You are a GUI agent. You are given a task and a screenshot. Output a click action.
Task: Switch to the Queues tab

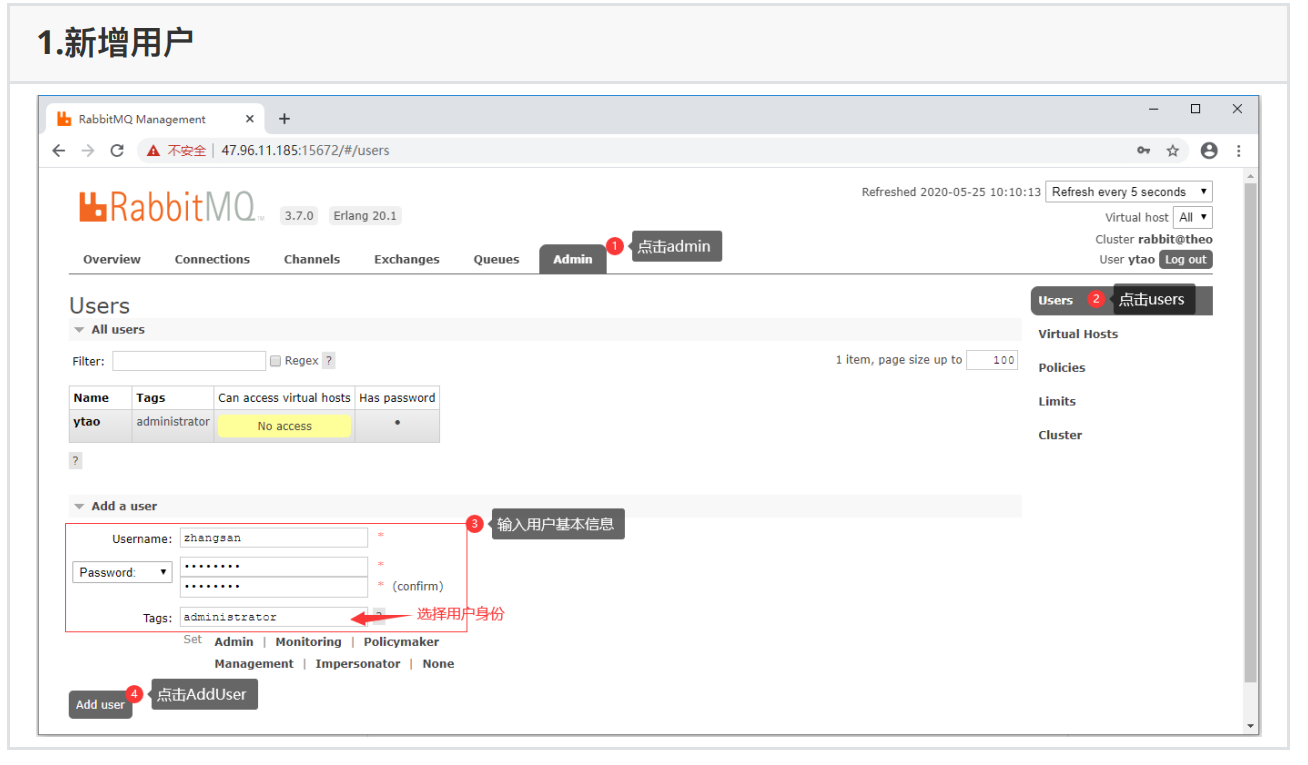(x=496, y=260)
